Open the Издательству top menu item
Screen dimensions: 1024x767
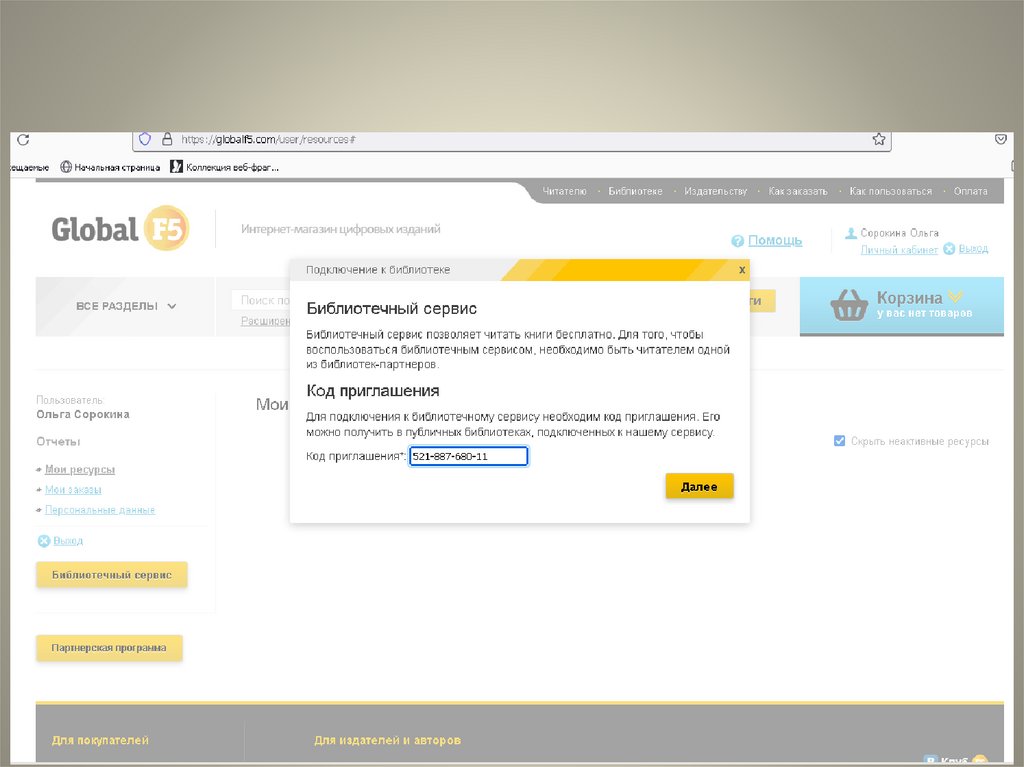715,191
